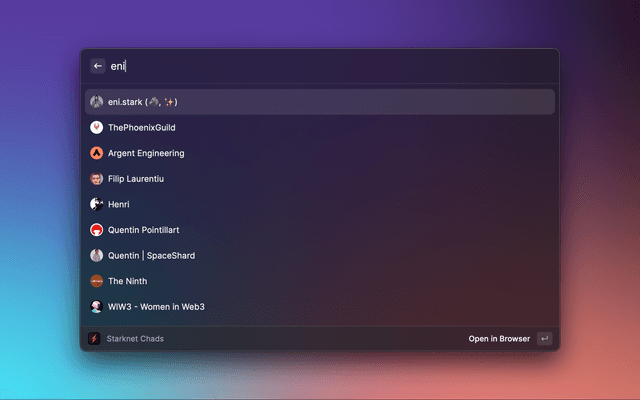Click the Starknet Chads lightning icon
This screenshot has width=640, height=400.
(94, 339)
